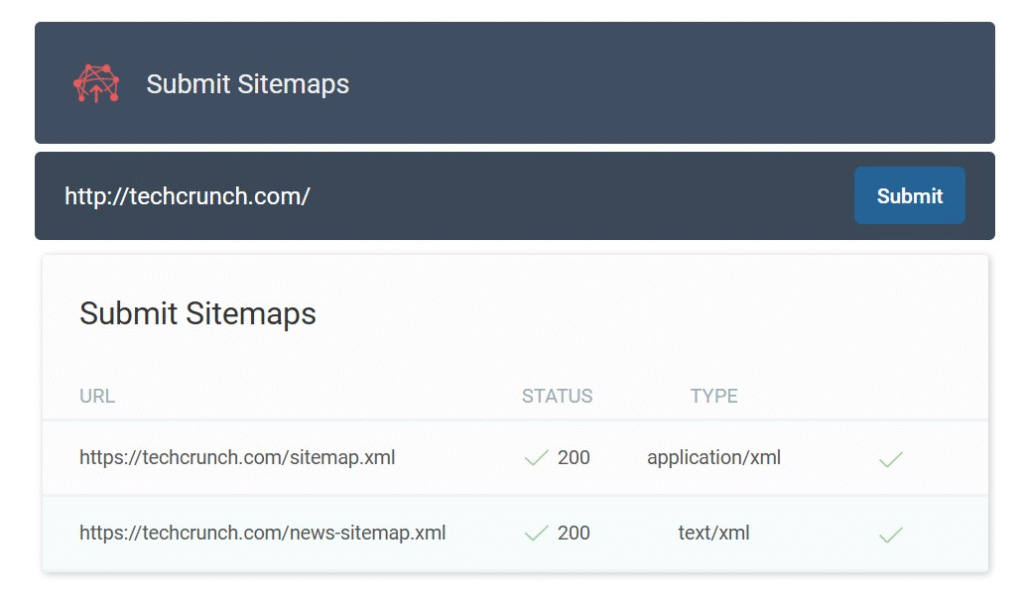Open the https://techcrunch.com/news-sitemap.xml link
Viewport: 1024px width, 602px height.
(263, 533)
